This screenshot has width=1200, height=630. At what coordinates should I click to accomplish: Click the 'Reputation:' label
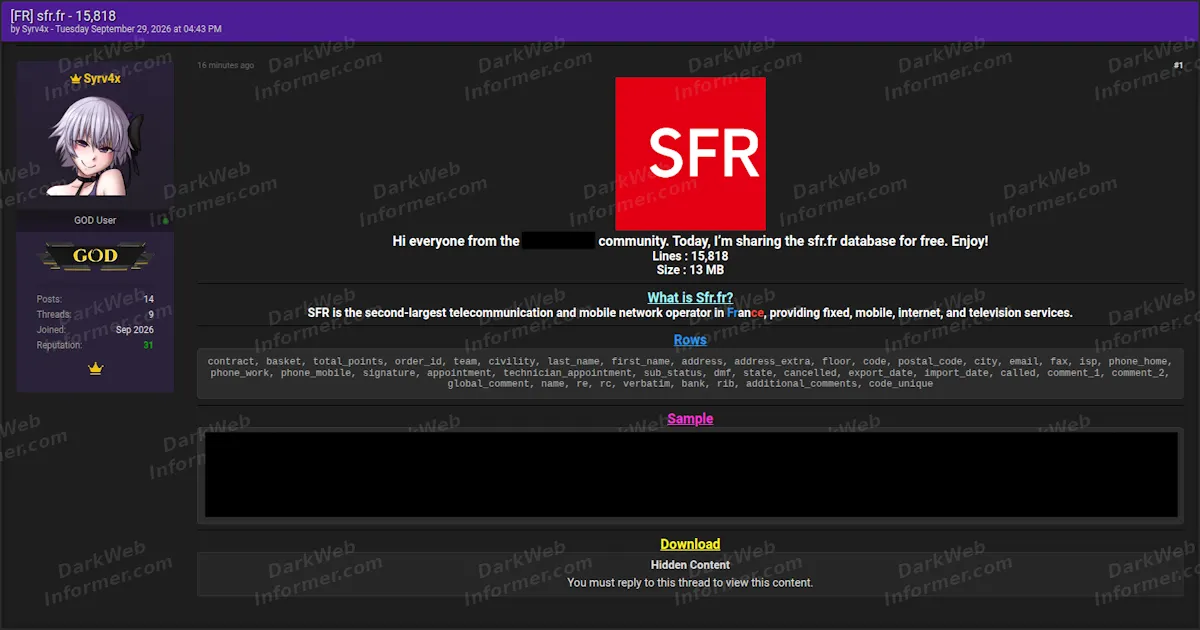60,345
